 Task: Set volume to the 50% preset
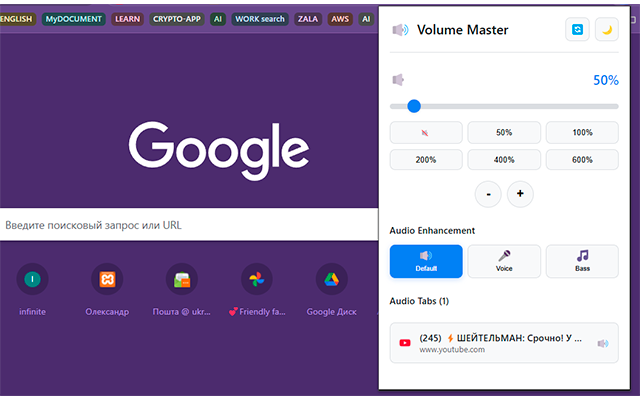click(x=504, y=133)
